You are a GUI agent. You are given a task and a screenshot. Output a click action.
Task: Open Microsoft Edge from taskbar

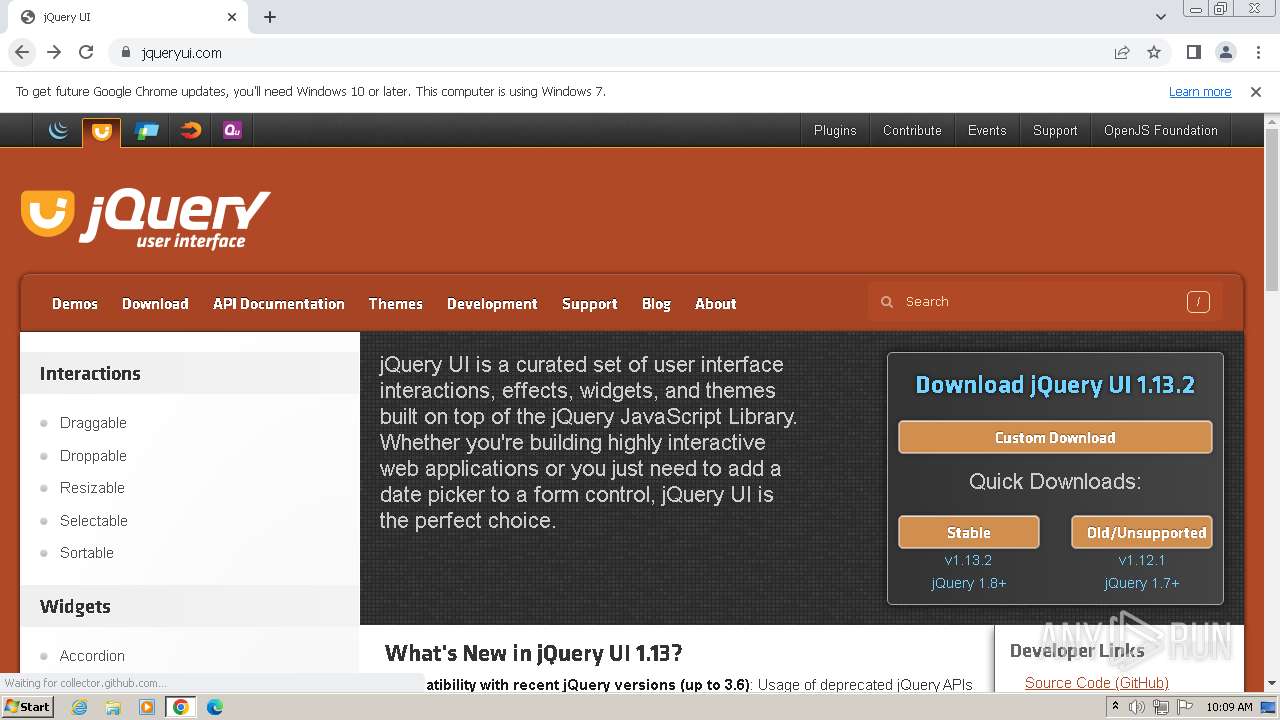click(x=215, y=707)
